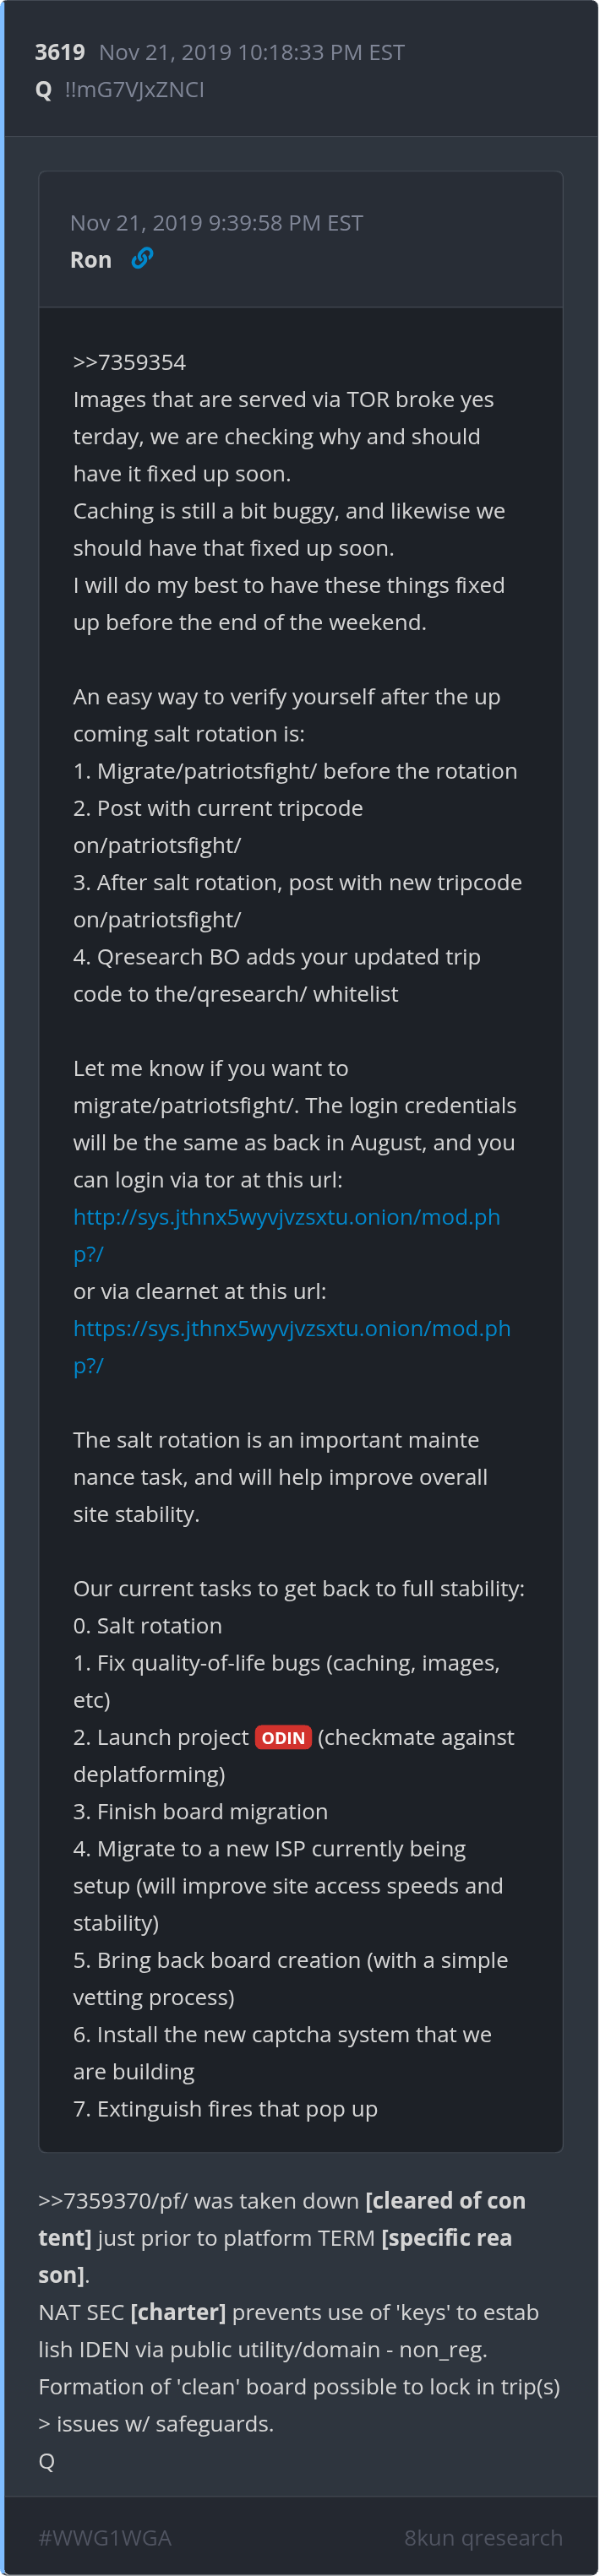This screenshot has width=600, height=2576.
Task: Click the chain link icon beside Ron
Action: coord(142,259)
